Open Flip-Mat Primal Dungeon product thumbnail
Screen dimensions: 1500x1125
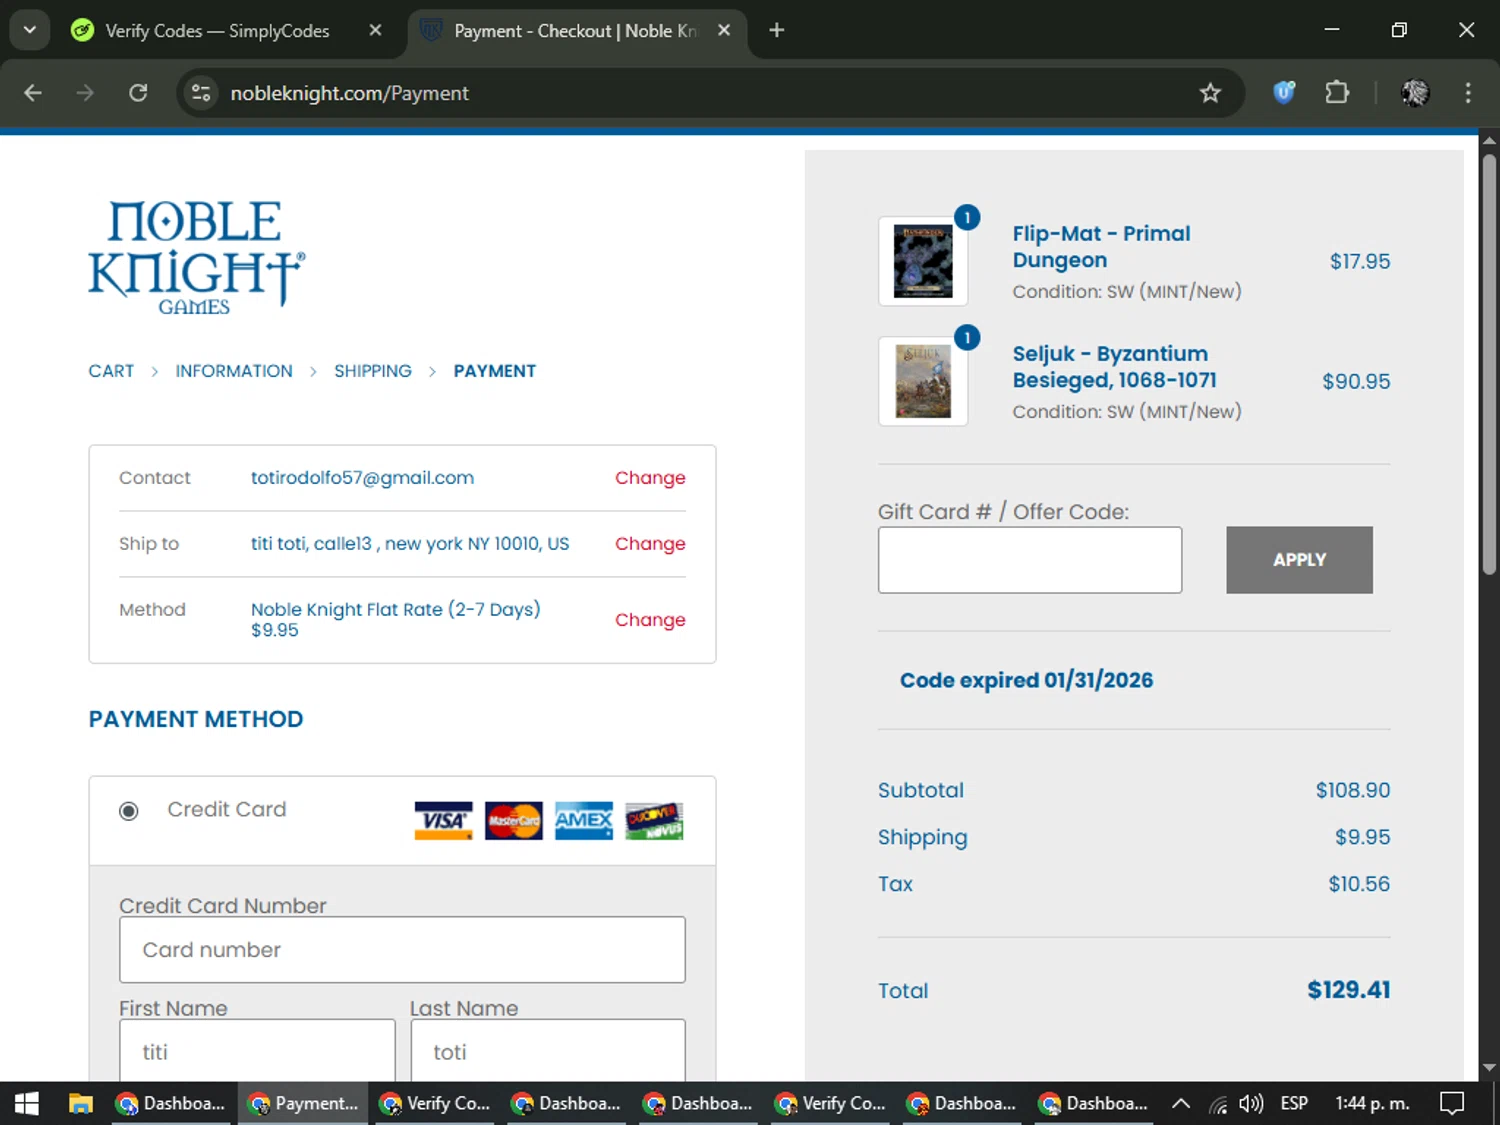(923, 261)
